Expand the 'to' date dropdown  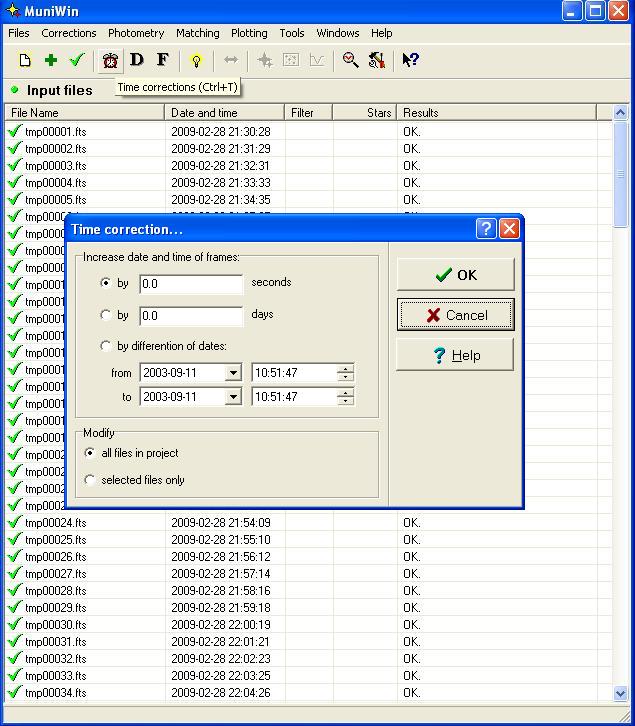click(233, 397)
